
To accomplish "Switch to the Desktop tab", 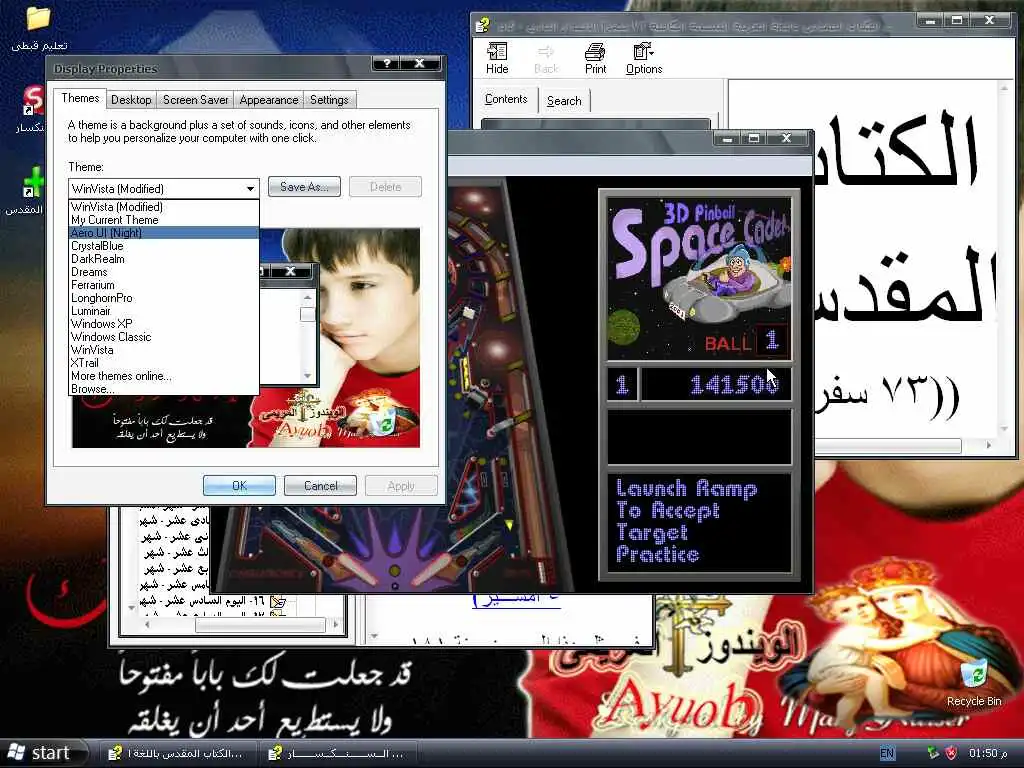I will click(131, 100).
